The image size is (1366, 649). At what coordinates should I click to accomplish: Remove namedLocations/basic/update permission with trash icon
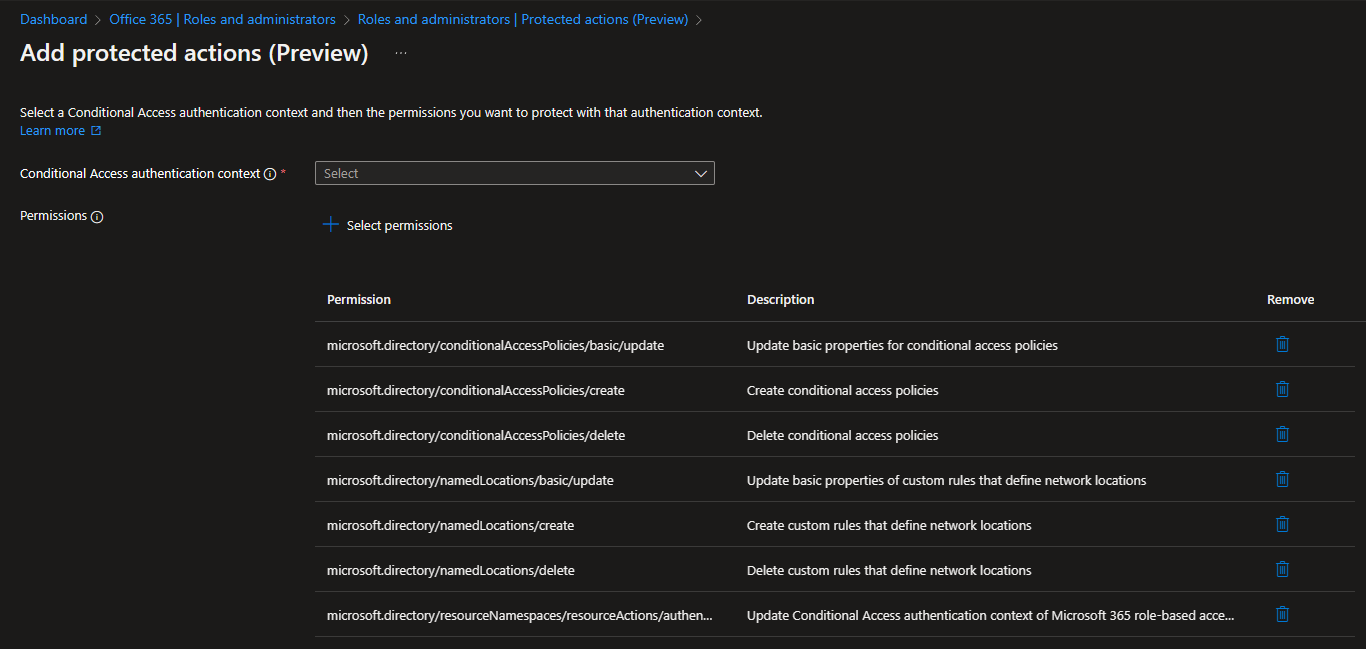(x=1282, y=479)
